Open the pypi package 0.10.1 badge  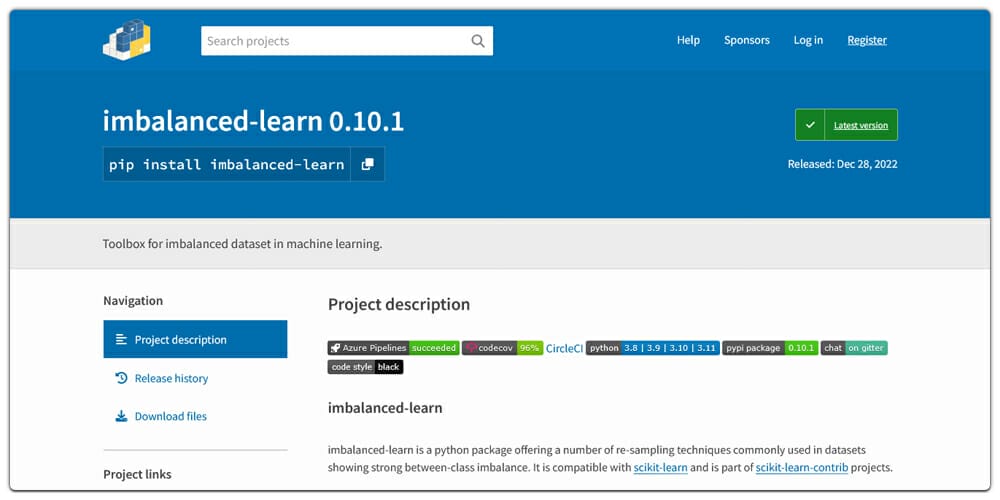770,348
